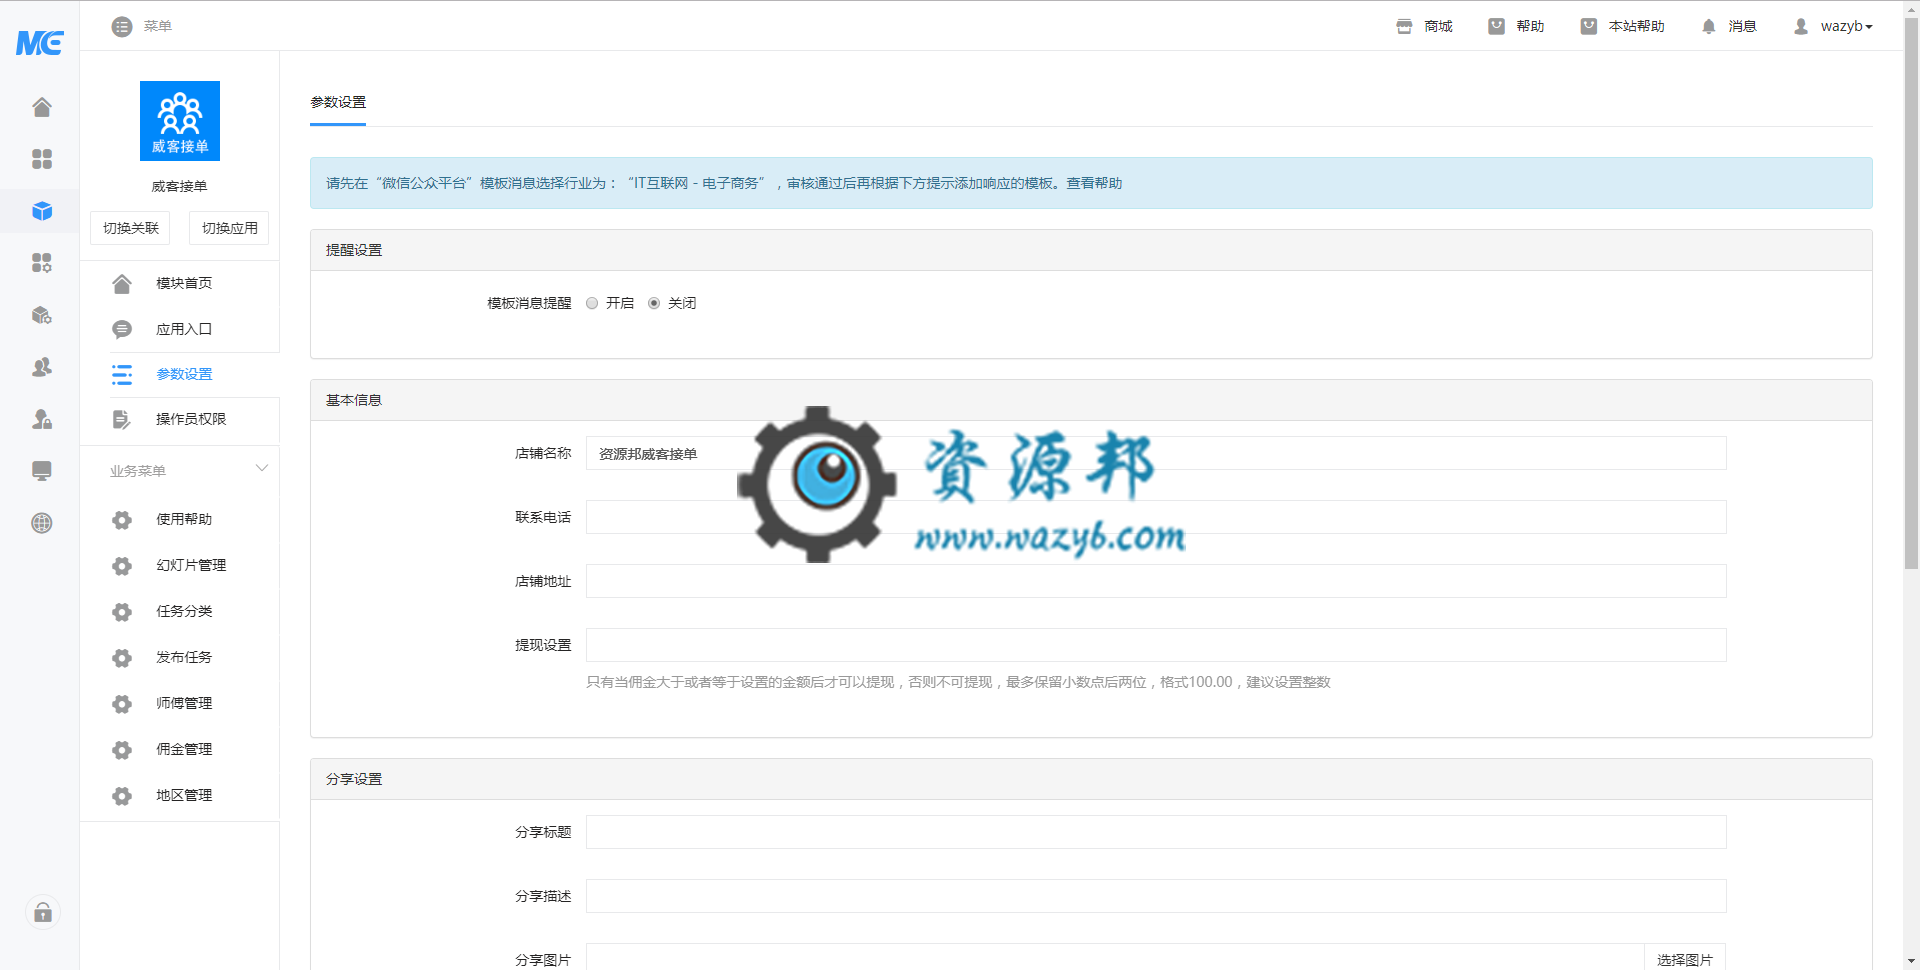Viewport: 1920px width, 970px height.
Task: Click the 应用入口 chat bubble icon
Action: (x=122, y=329)
